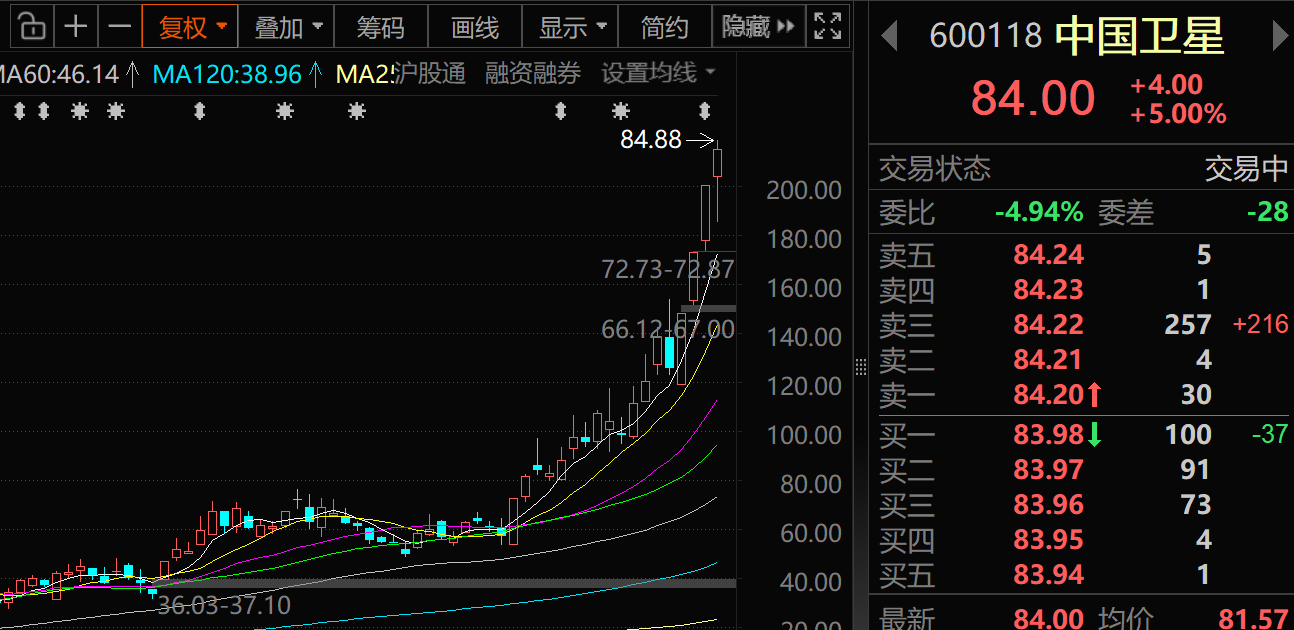The height and width of the screenshot is (630, 1294).
Task: Click the +4.00 price change
Action: point(1166,85)
